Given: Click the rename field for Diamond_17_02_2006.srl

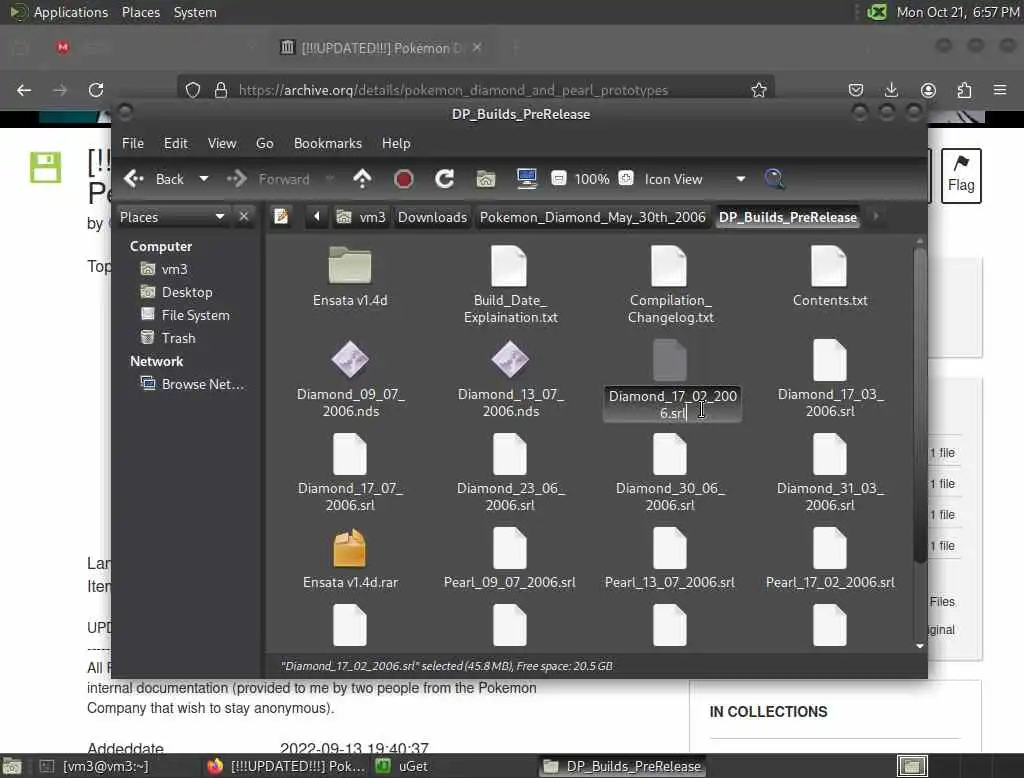Looking at the screenshot, I should pyautogui.click(x=673, y=404).
